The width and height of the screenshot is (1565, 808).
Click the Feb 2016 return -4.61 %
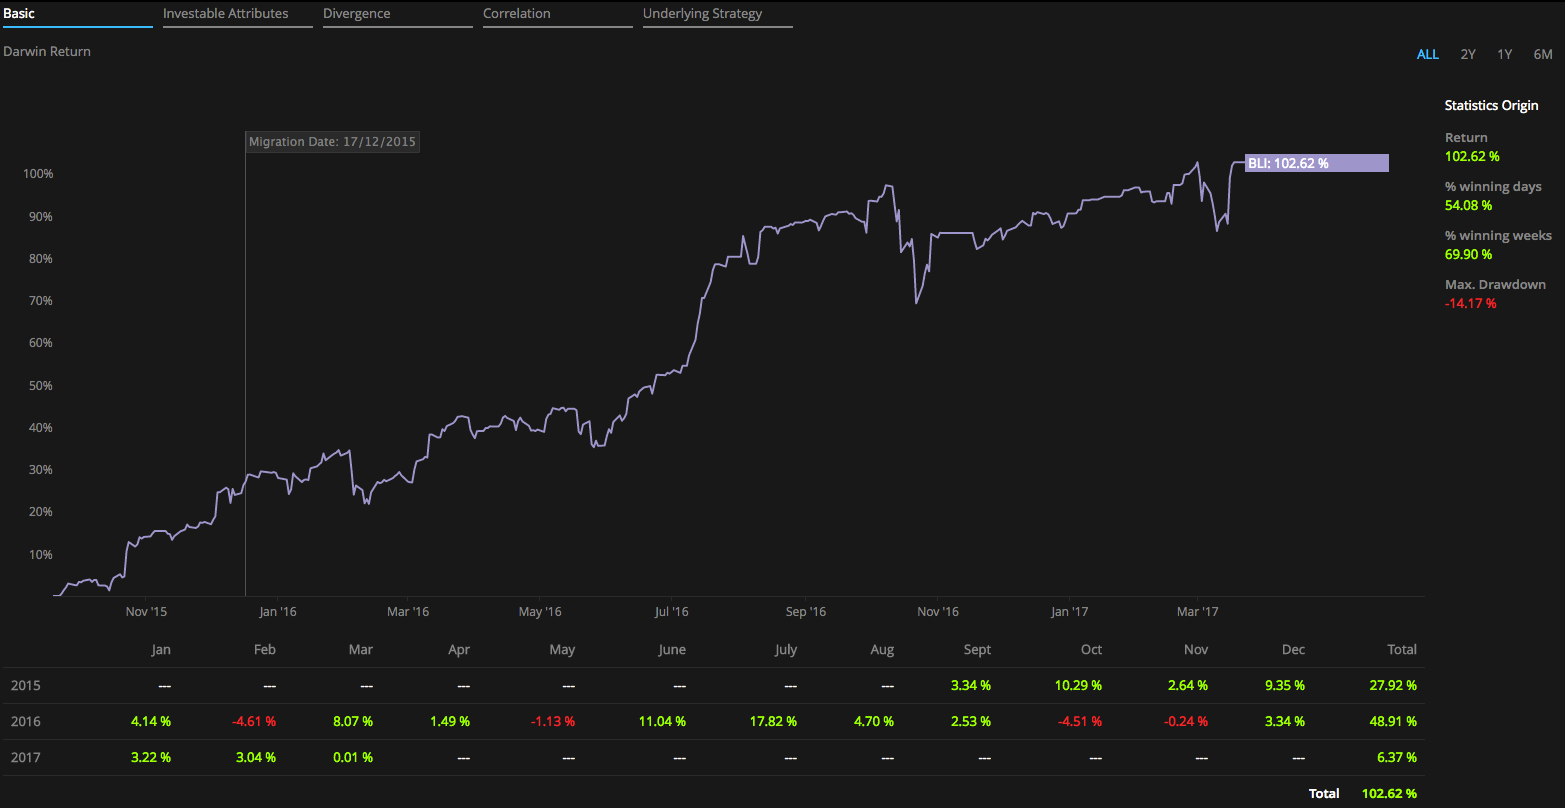pyautogui.click(x=255, y=721)
